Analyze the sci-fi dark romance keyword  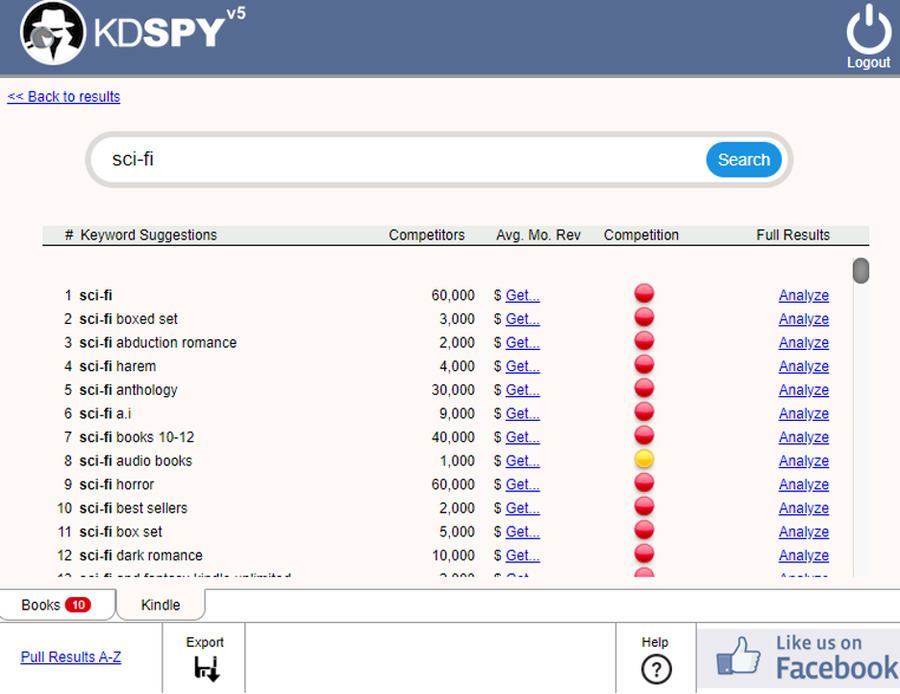point(803,555)
